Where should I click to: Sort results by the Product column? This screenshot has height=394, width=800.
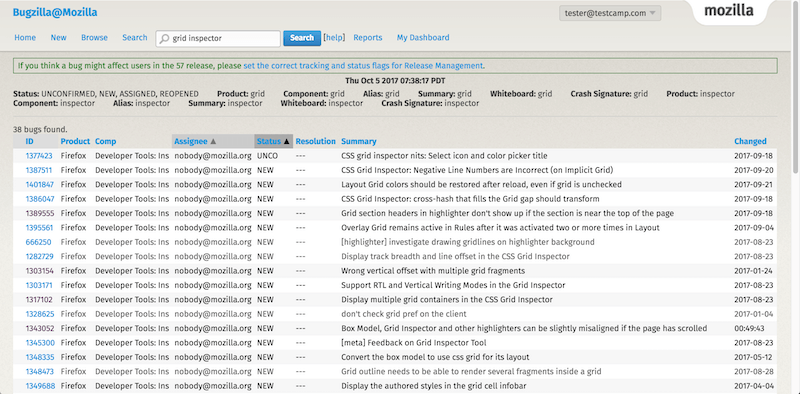[75, 141]
